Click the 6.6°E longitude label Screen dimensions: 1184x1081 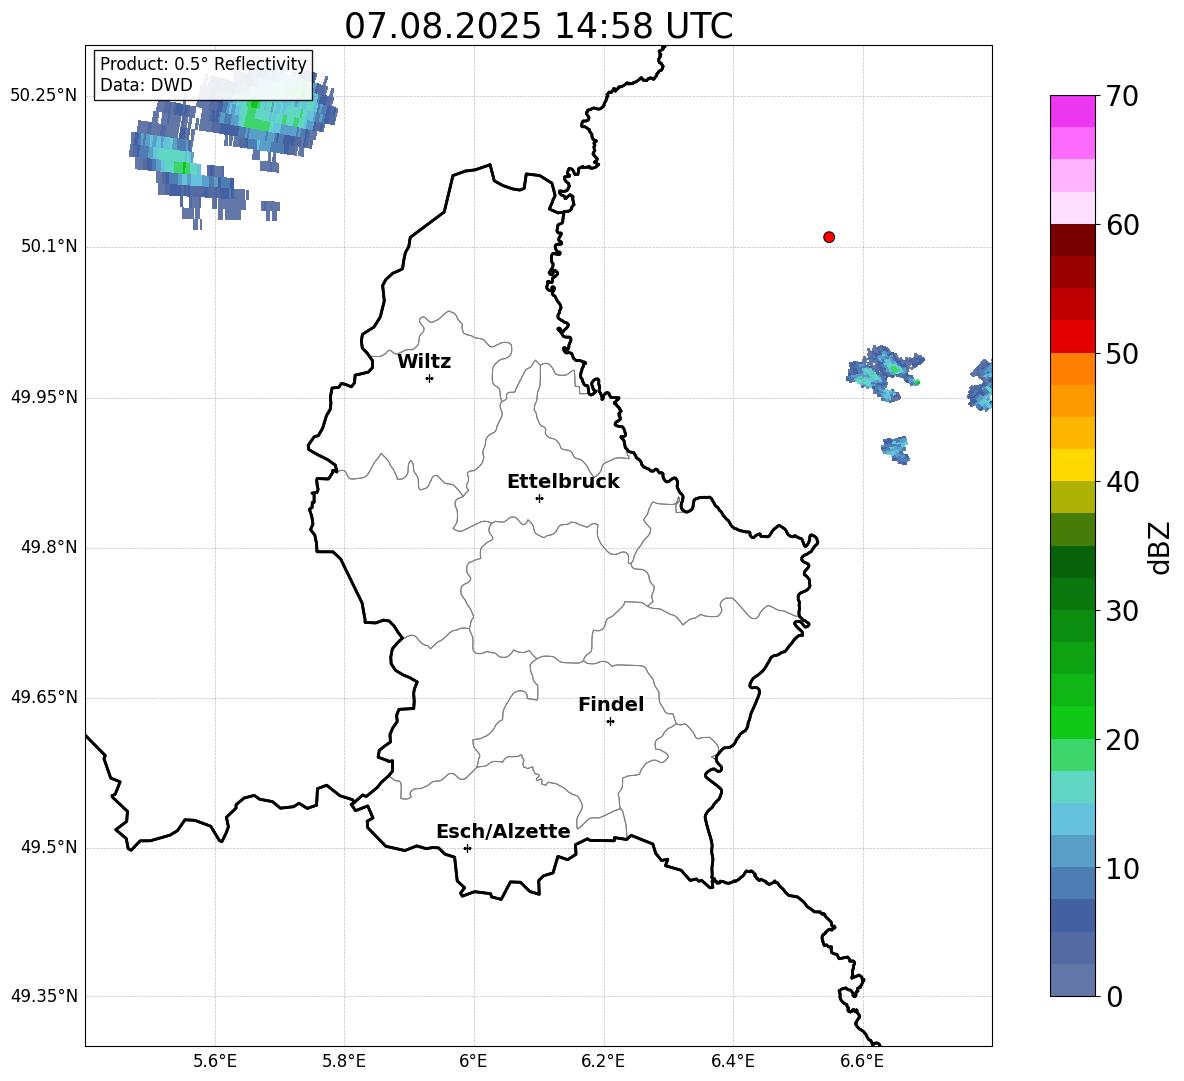(862, 1061)
